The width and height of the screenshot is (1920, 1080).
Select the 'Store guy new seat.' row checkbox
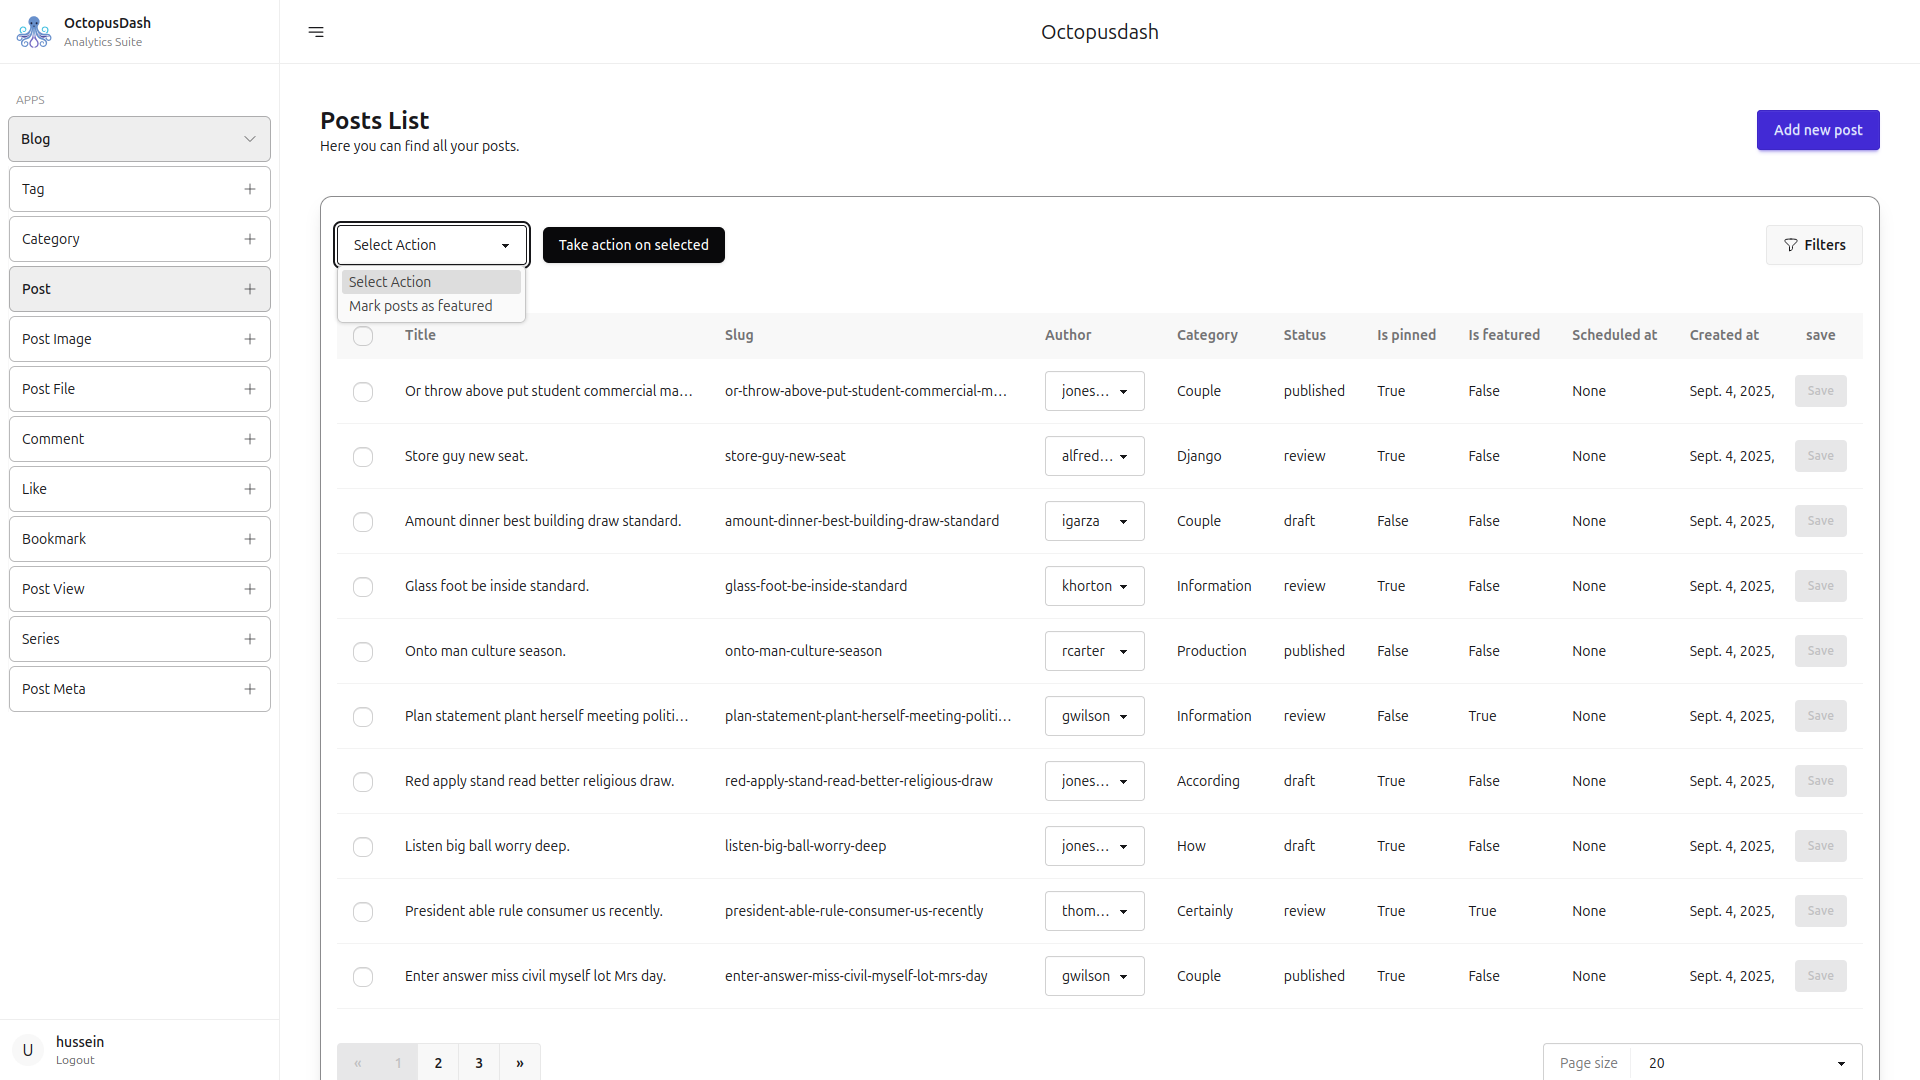tap(363, 457)
